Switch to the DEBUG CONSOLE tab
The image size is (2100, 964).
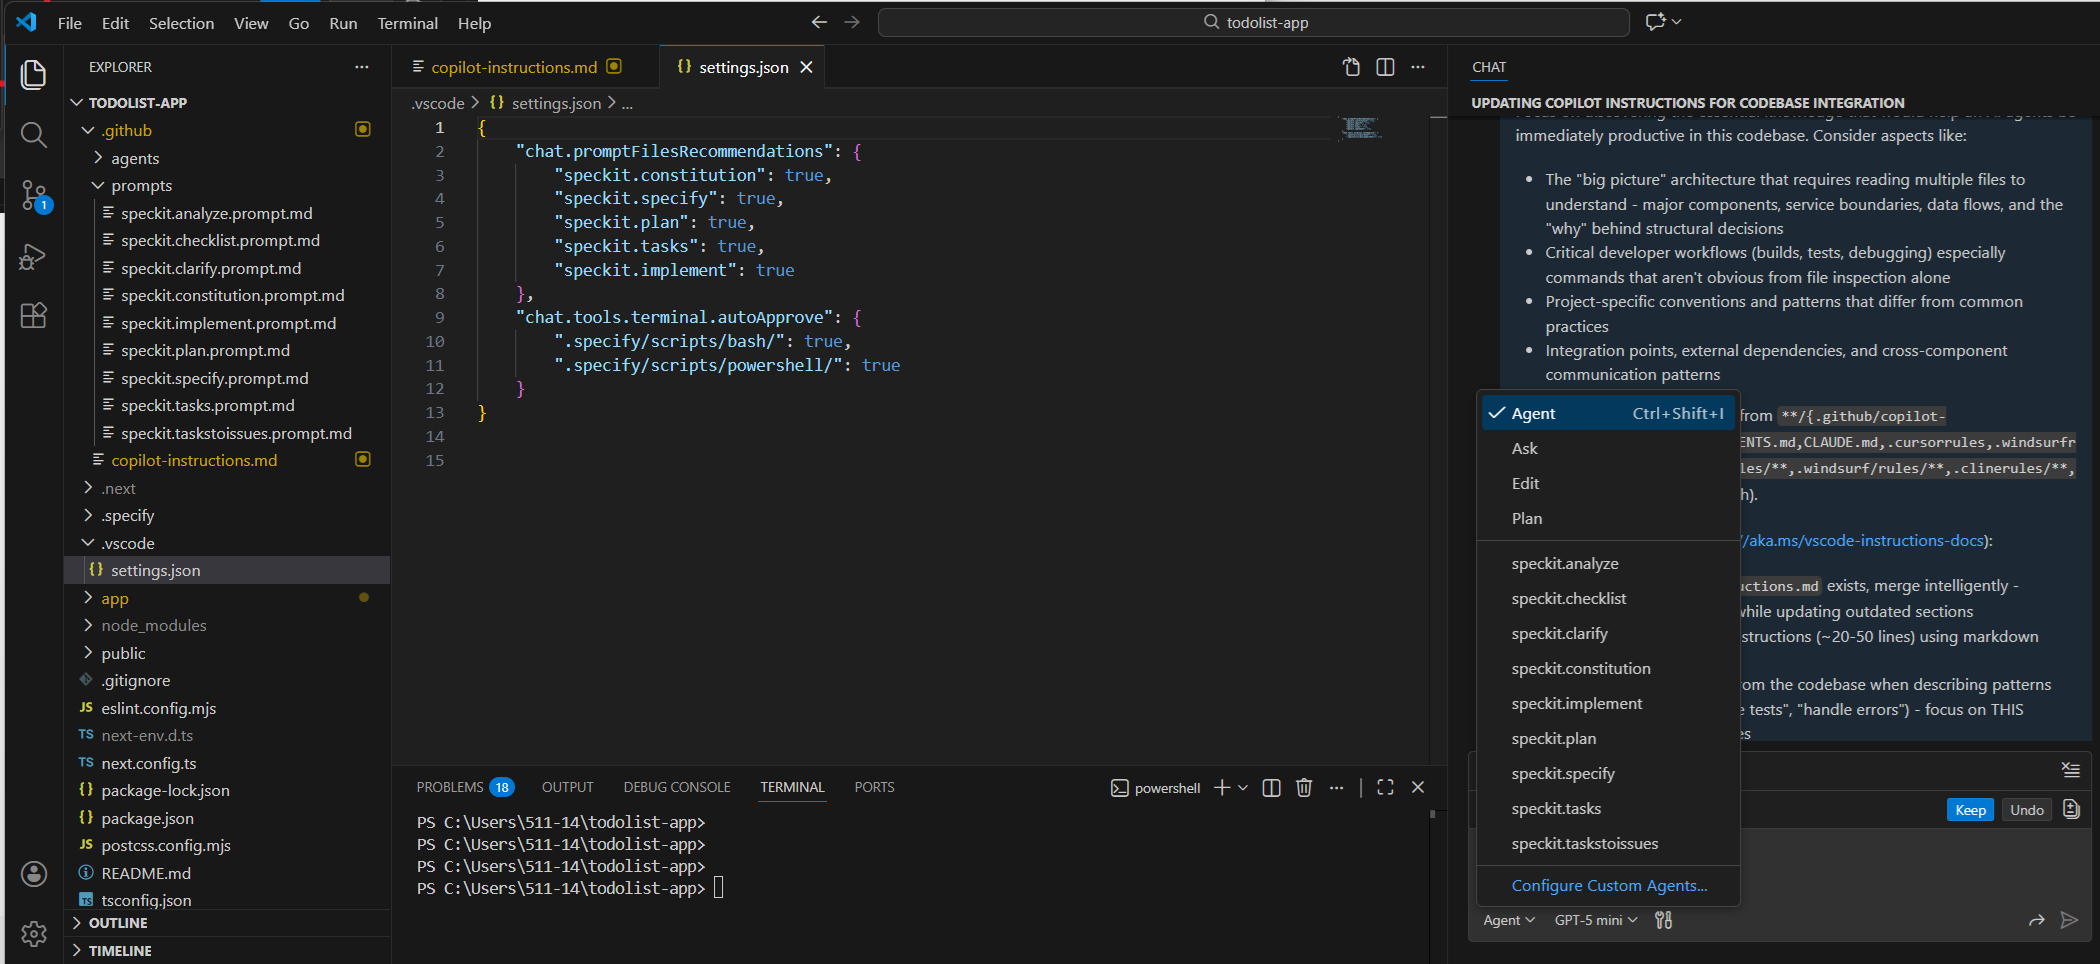[677, 787]
